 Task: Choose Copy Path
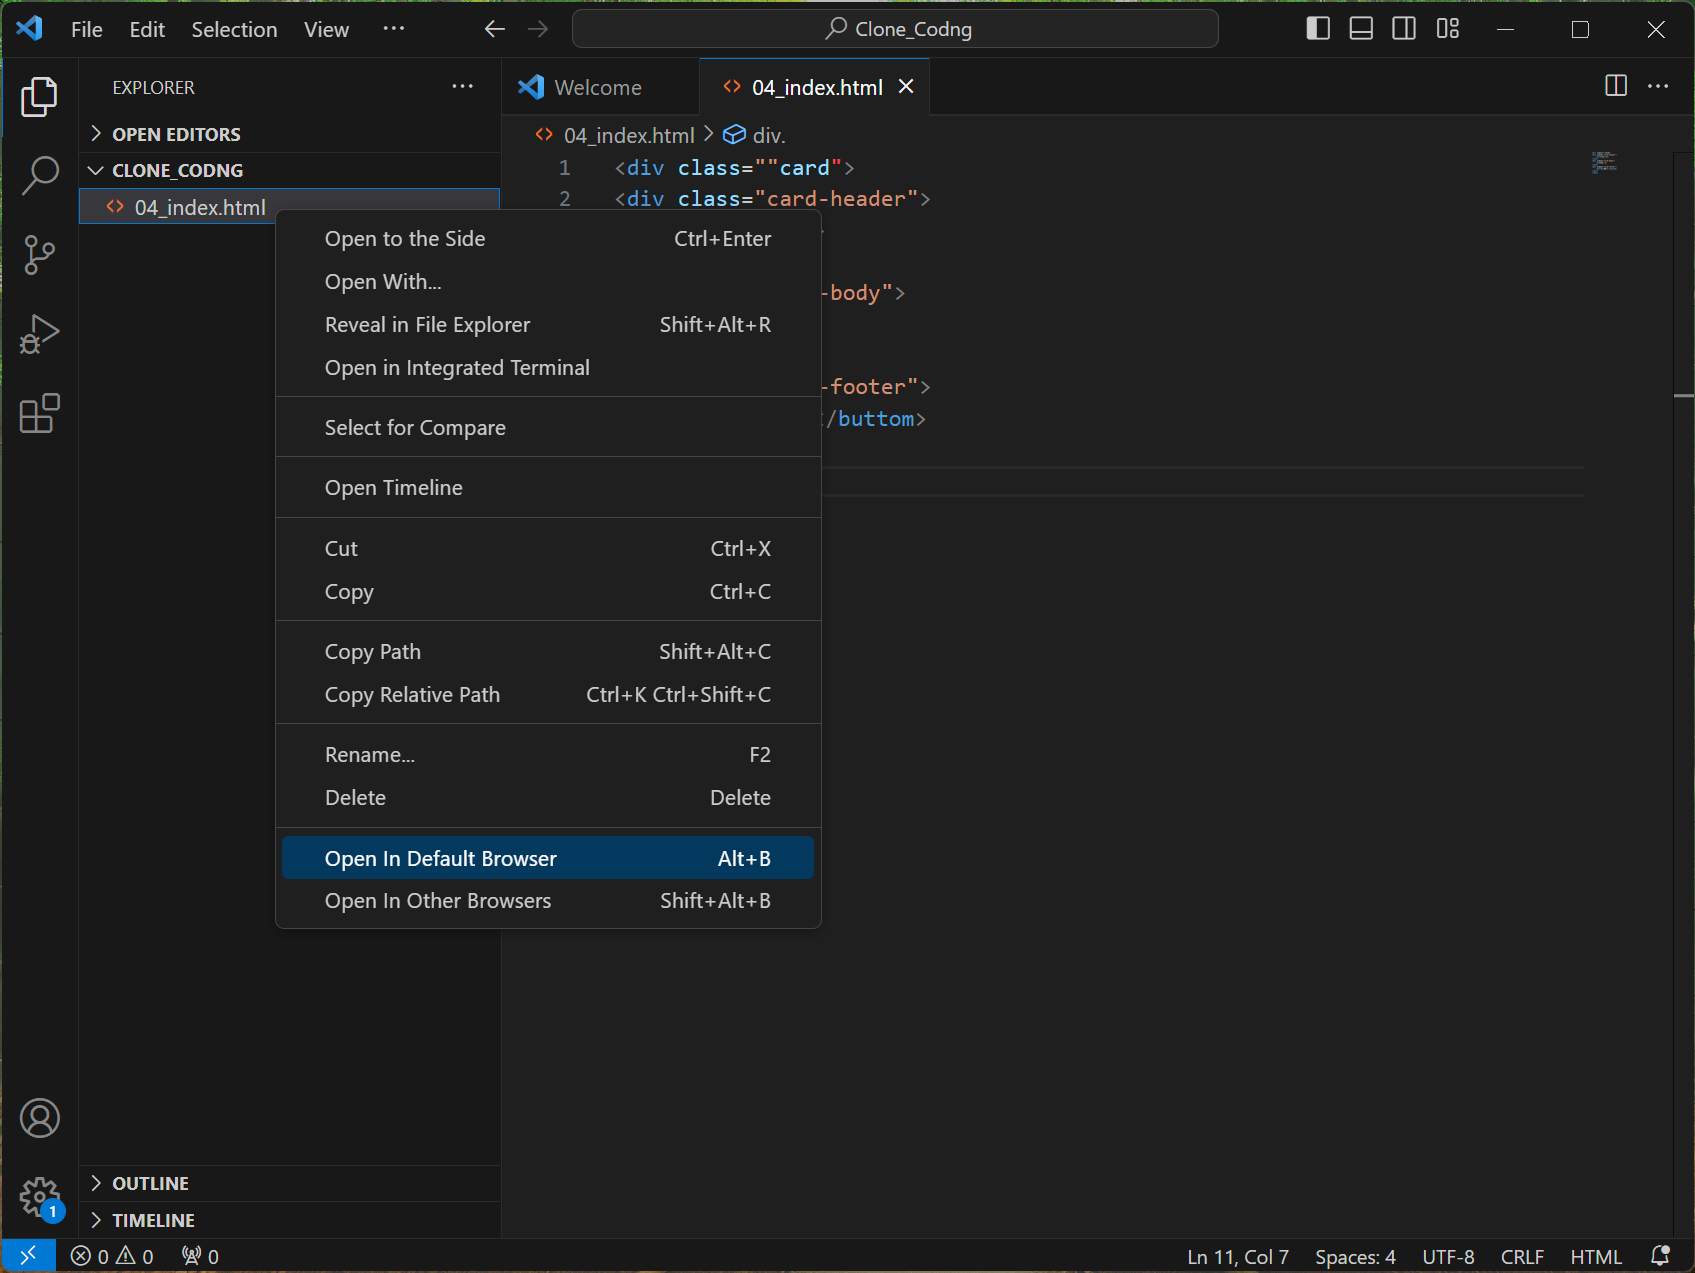coord(548,651)
